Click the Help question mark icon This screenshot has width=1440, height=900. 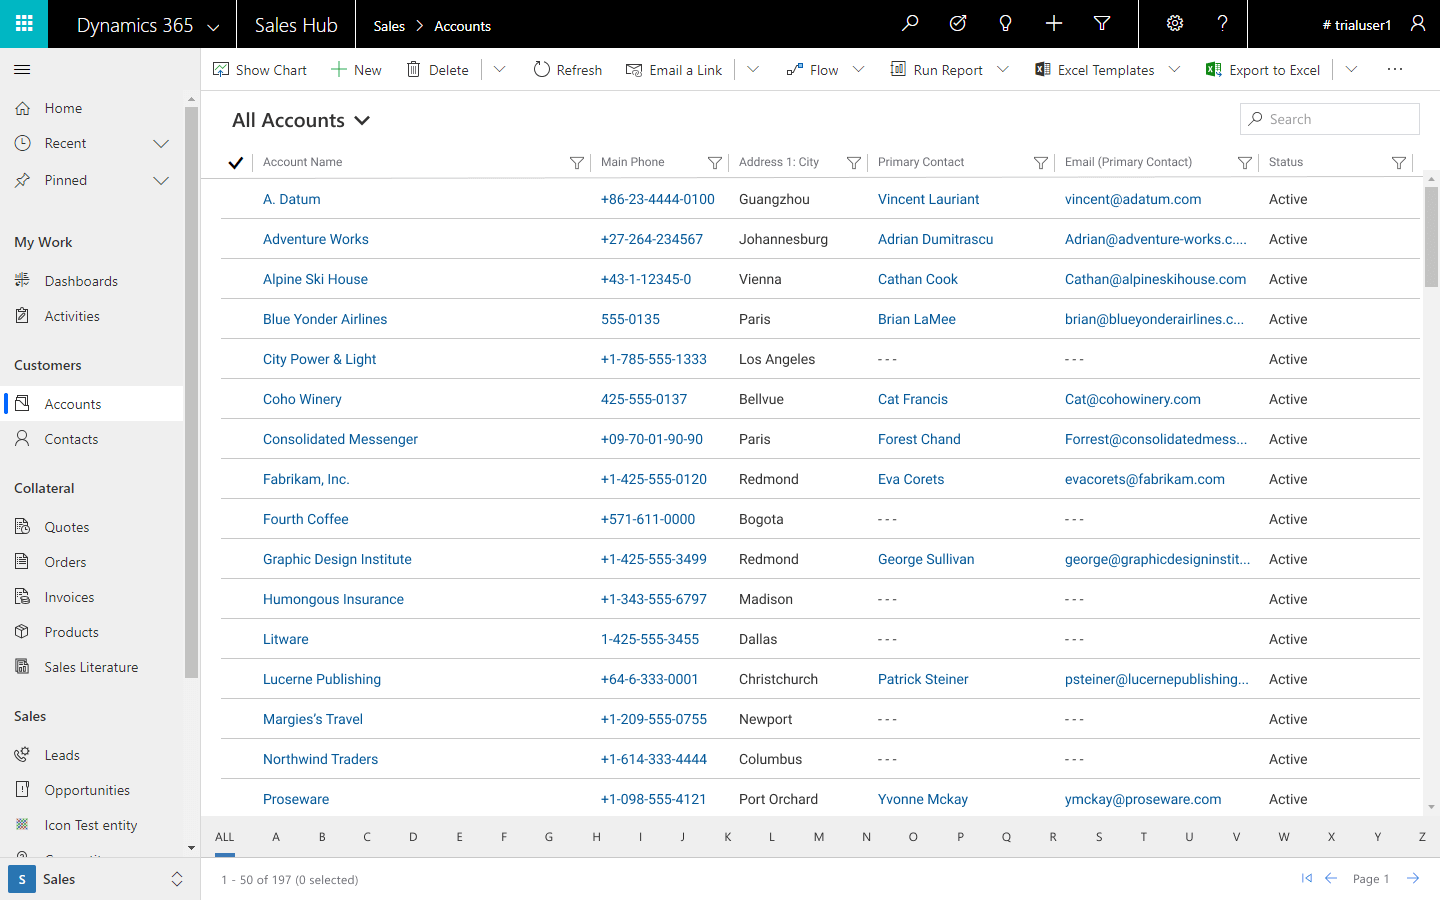[1222, 24]
